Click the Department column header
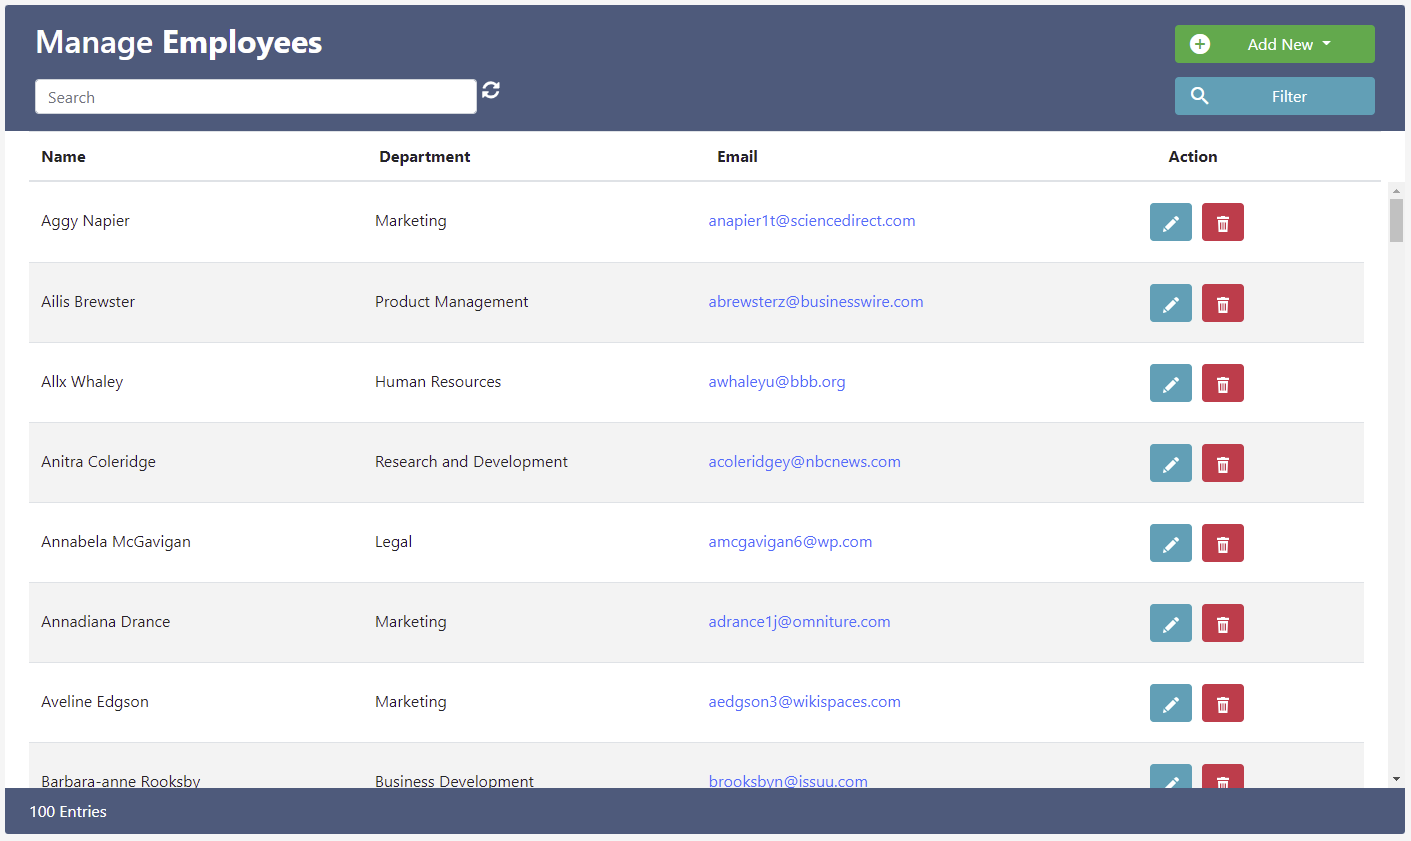 click(x=424, y=157)
